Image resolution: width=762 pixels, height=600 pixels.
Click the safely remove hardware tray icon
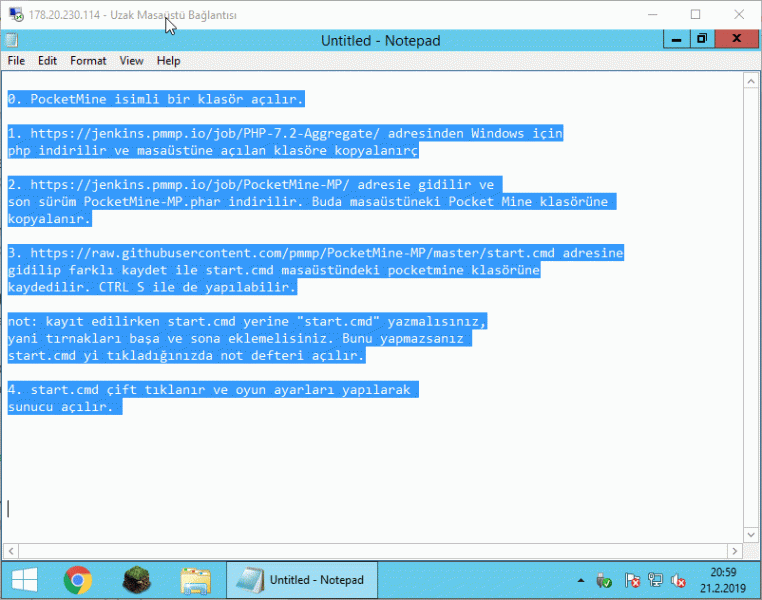point(604,580)
